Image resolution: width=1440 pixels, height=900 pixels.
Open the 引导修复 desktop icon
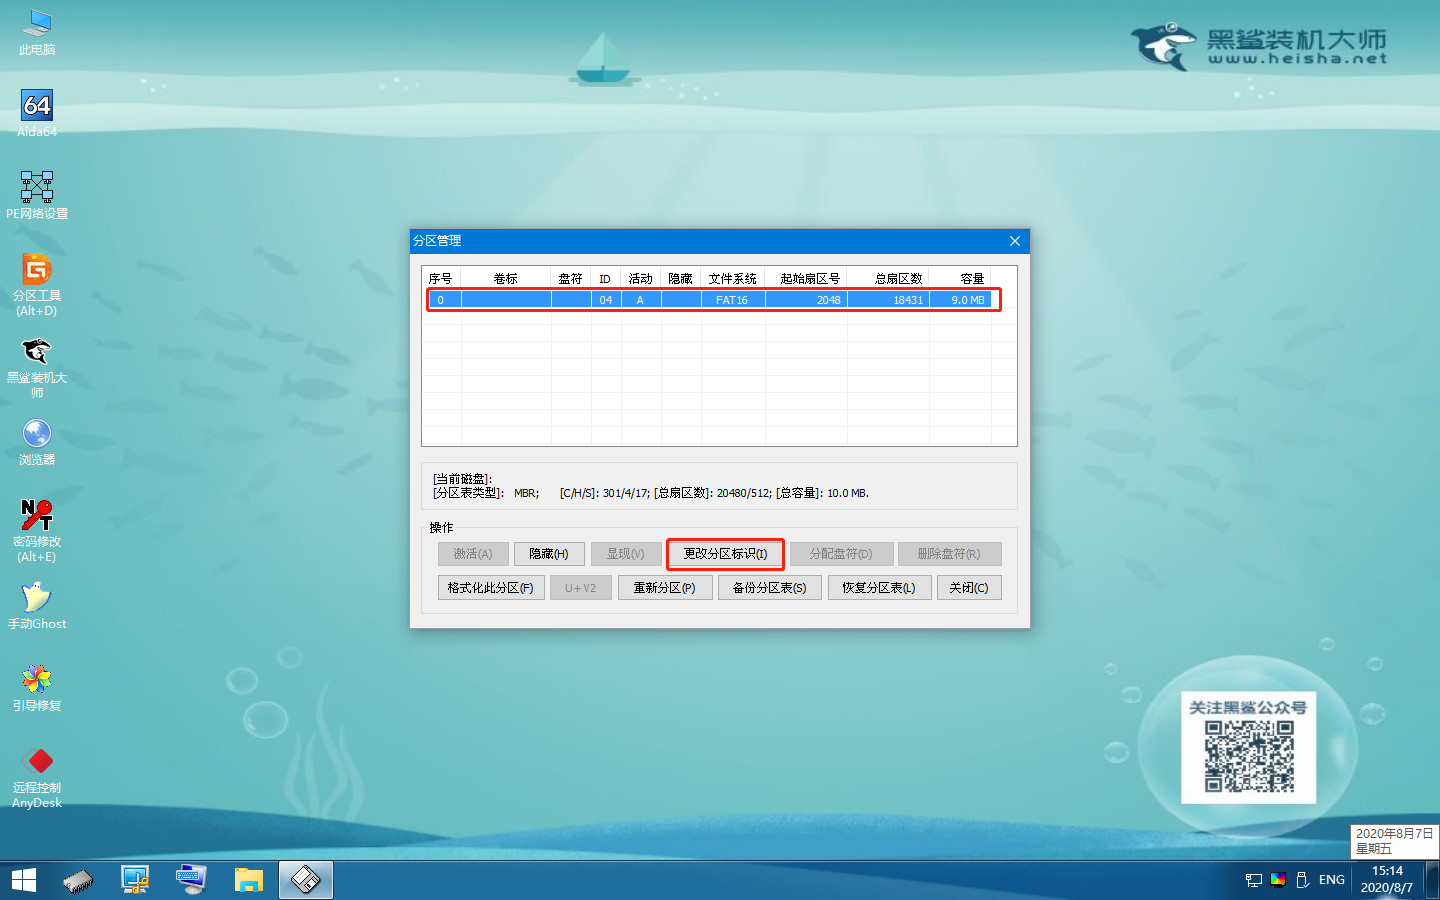[x=37, y=688]
